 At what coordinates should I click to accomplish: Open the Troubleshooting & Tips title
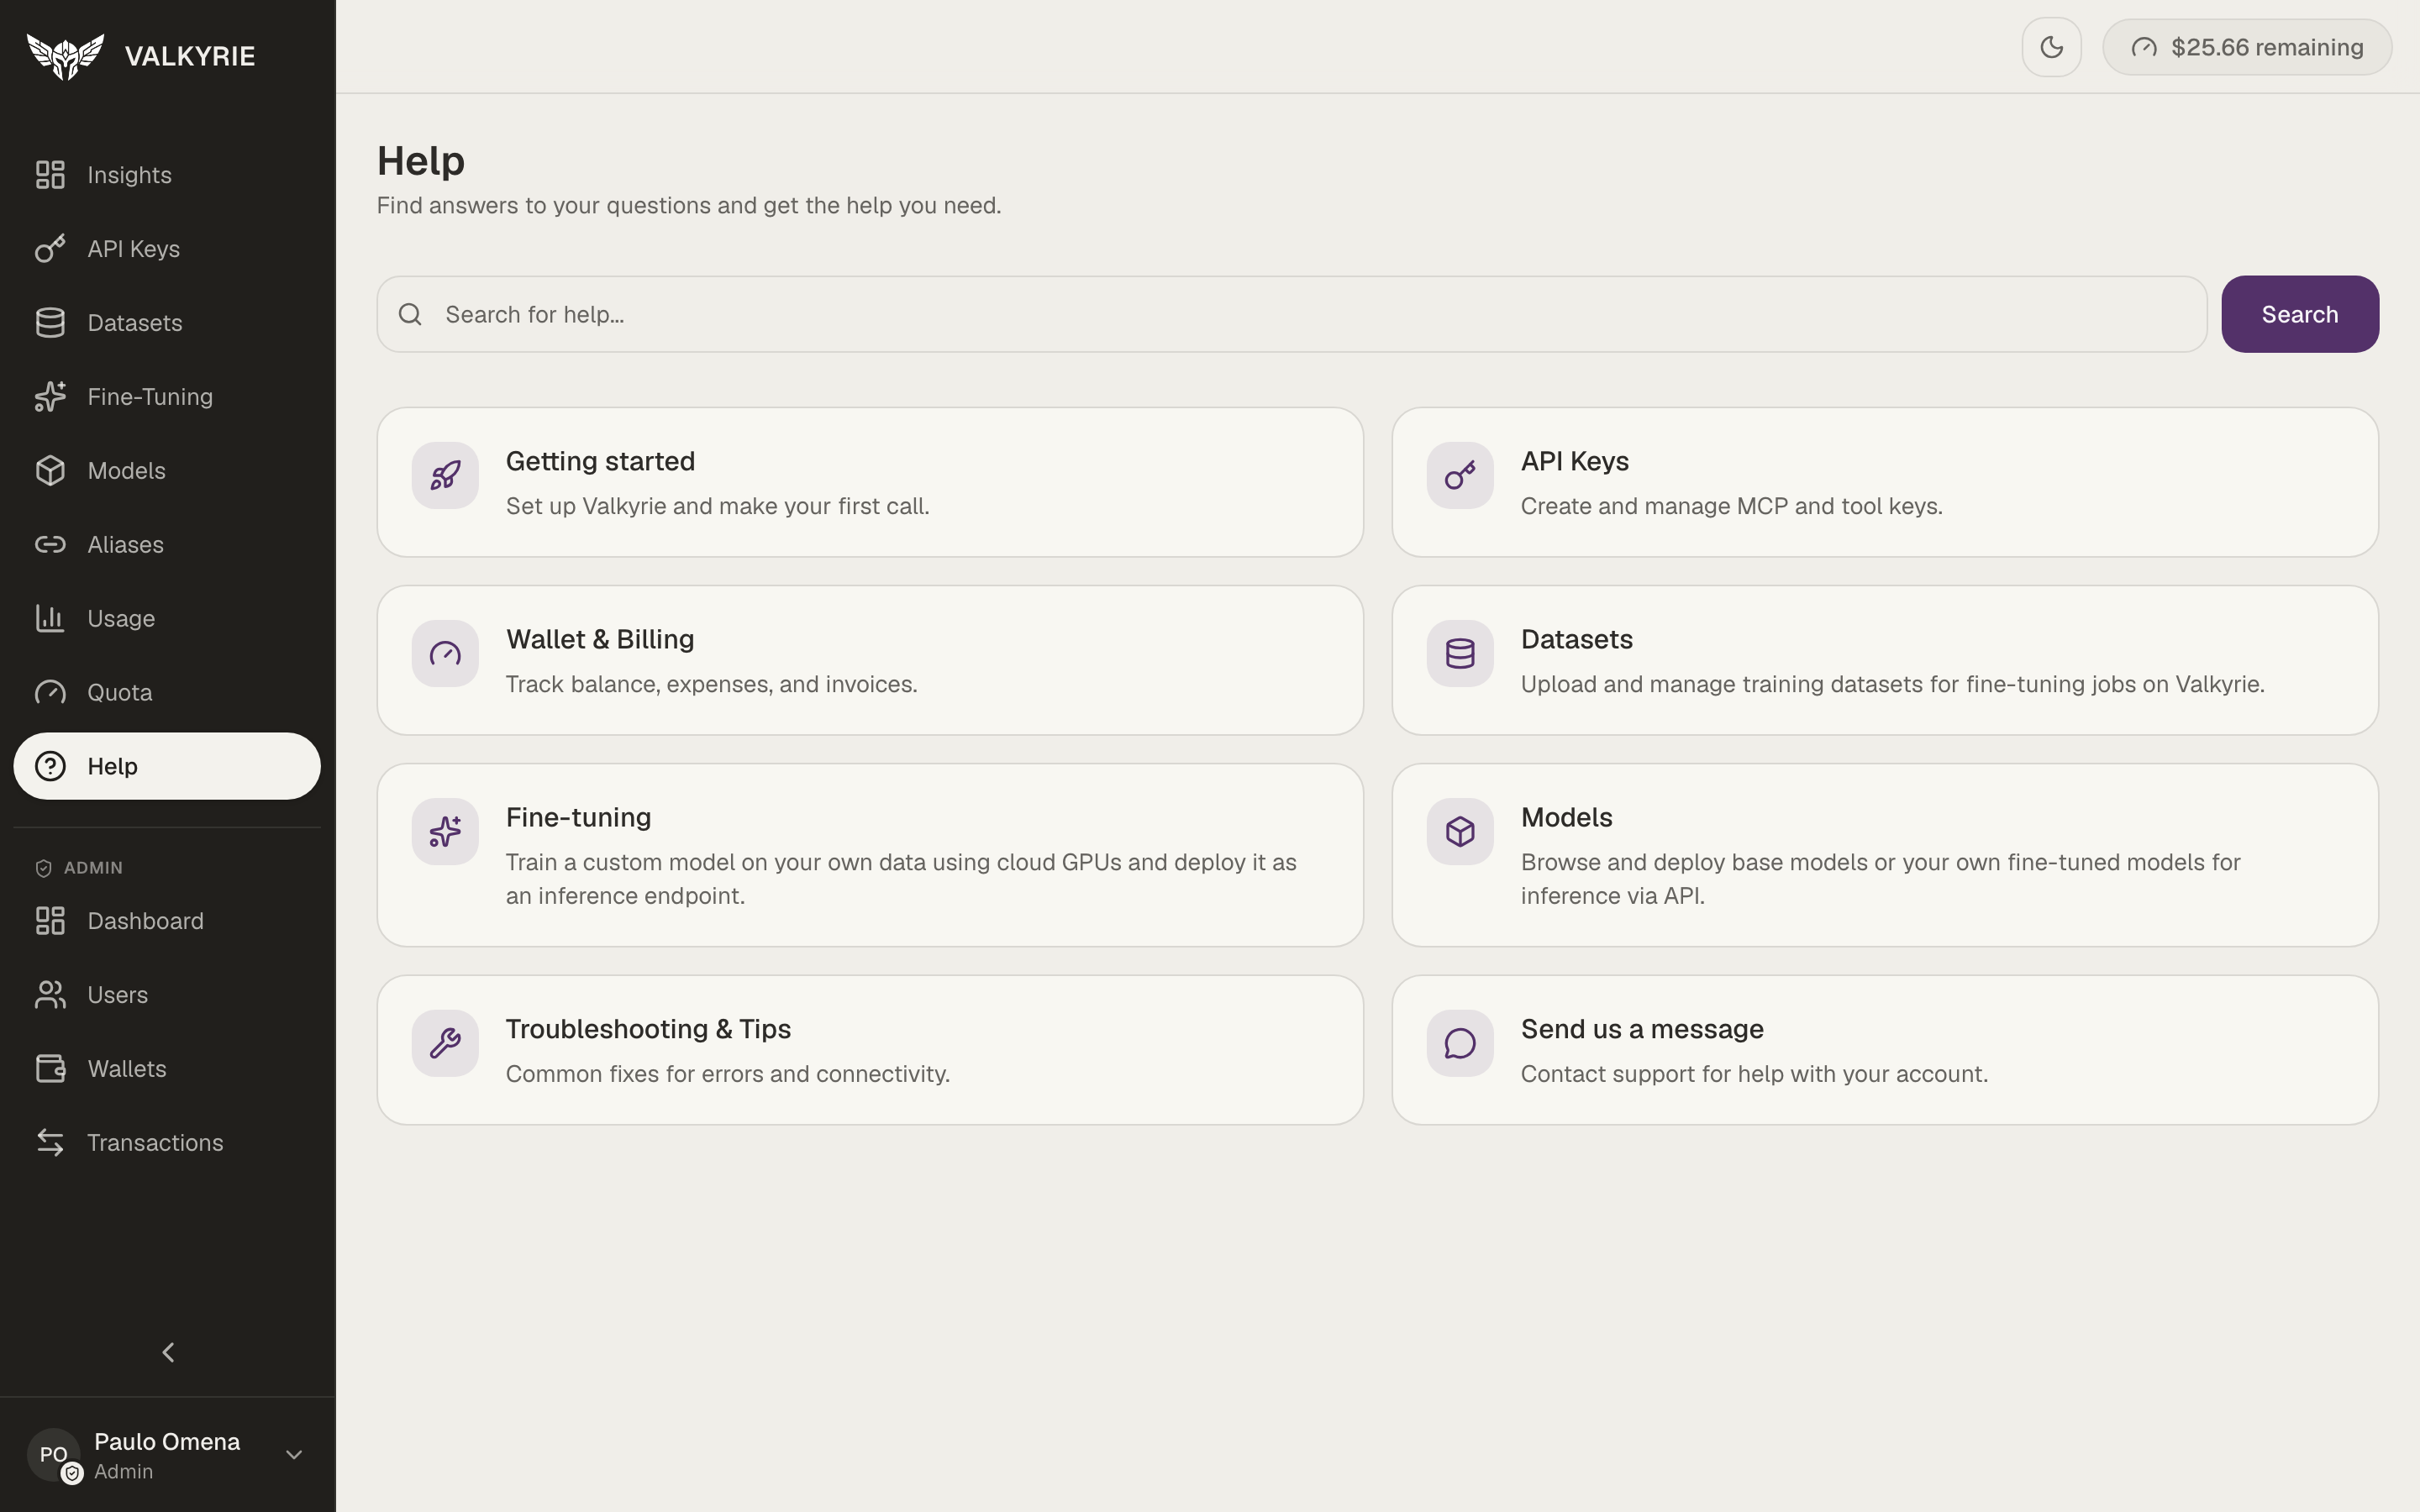tap(648, 1029)
